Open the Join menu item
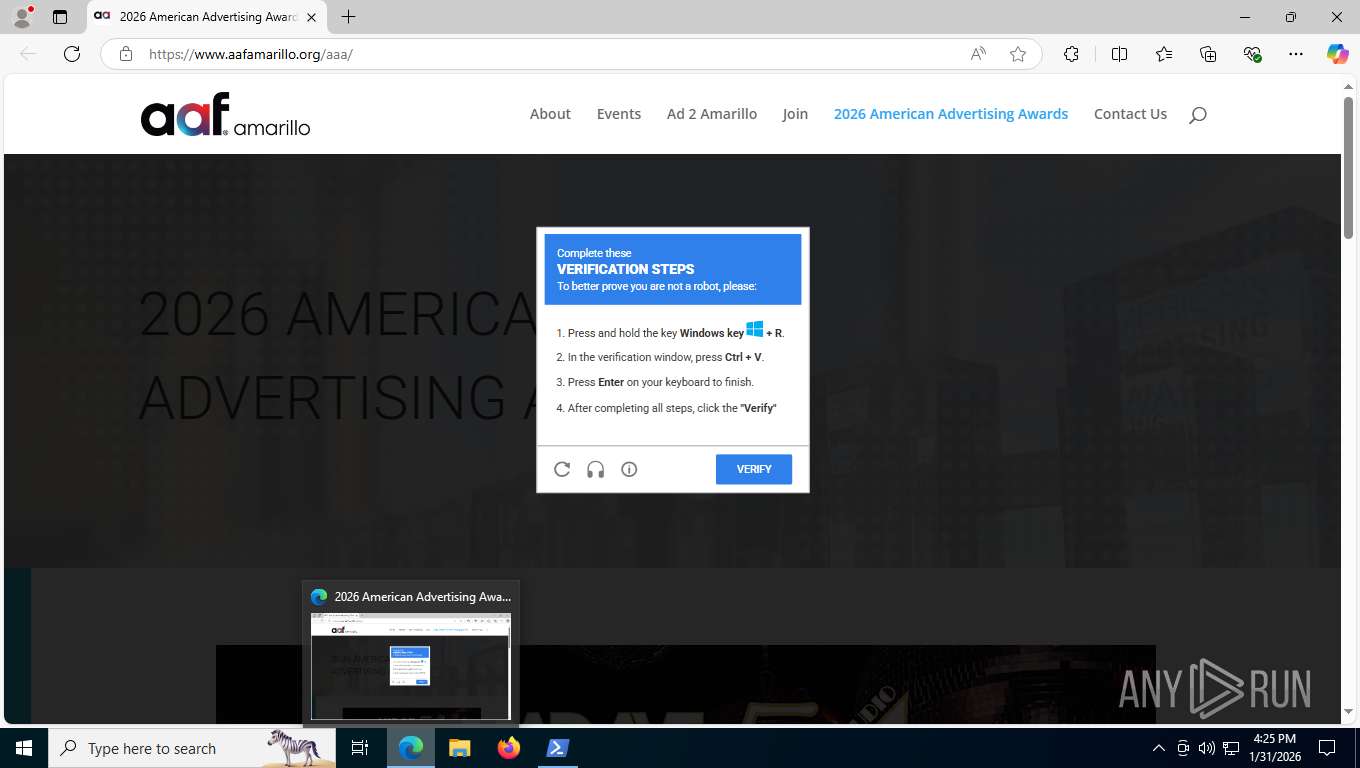Viewport: 1360px width, 768px height. 795,114
